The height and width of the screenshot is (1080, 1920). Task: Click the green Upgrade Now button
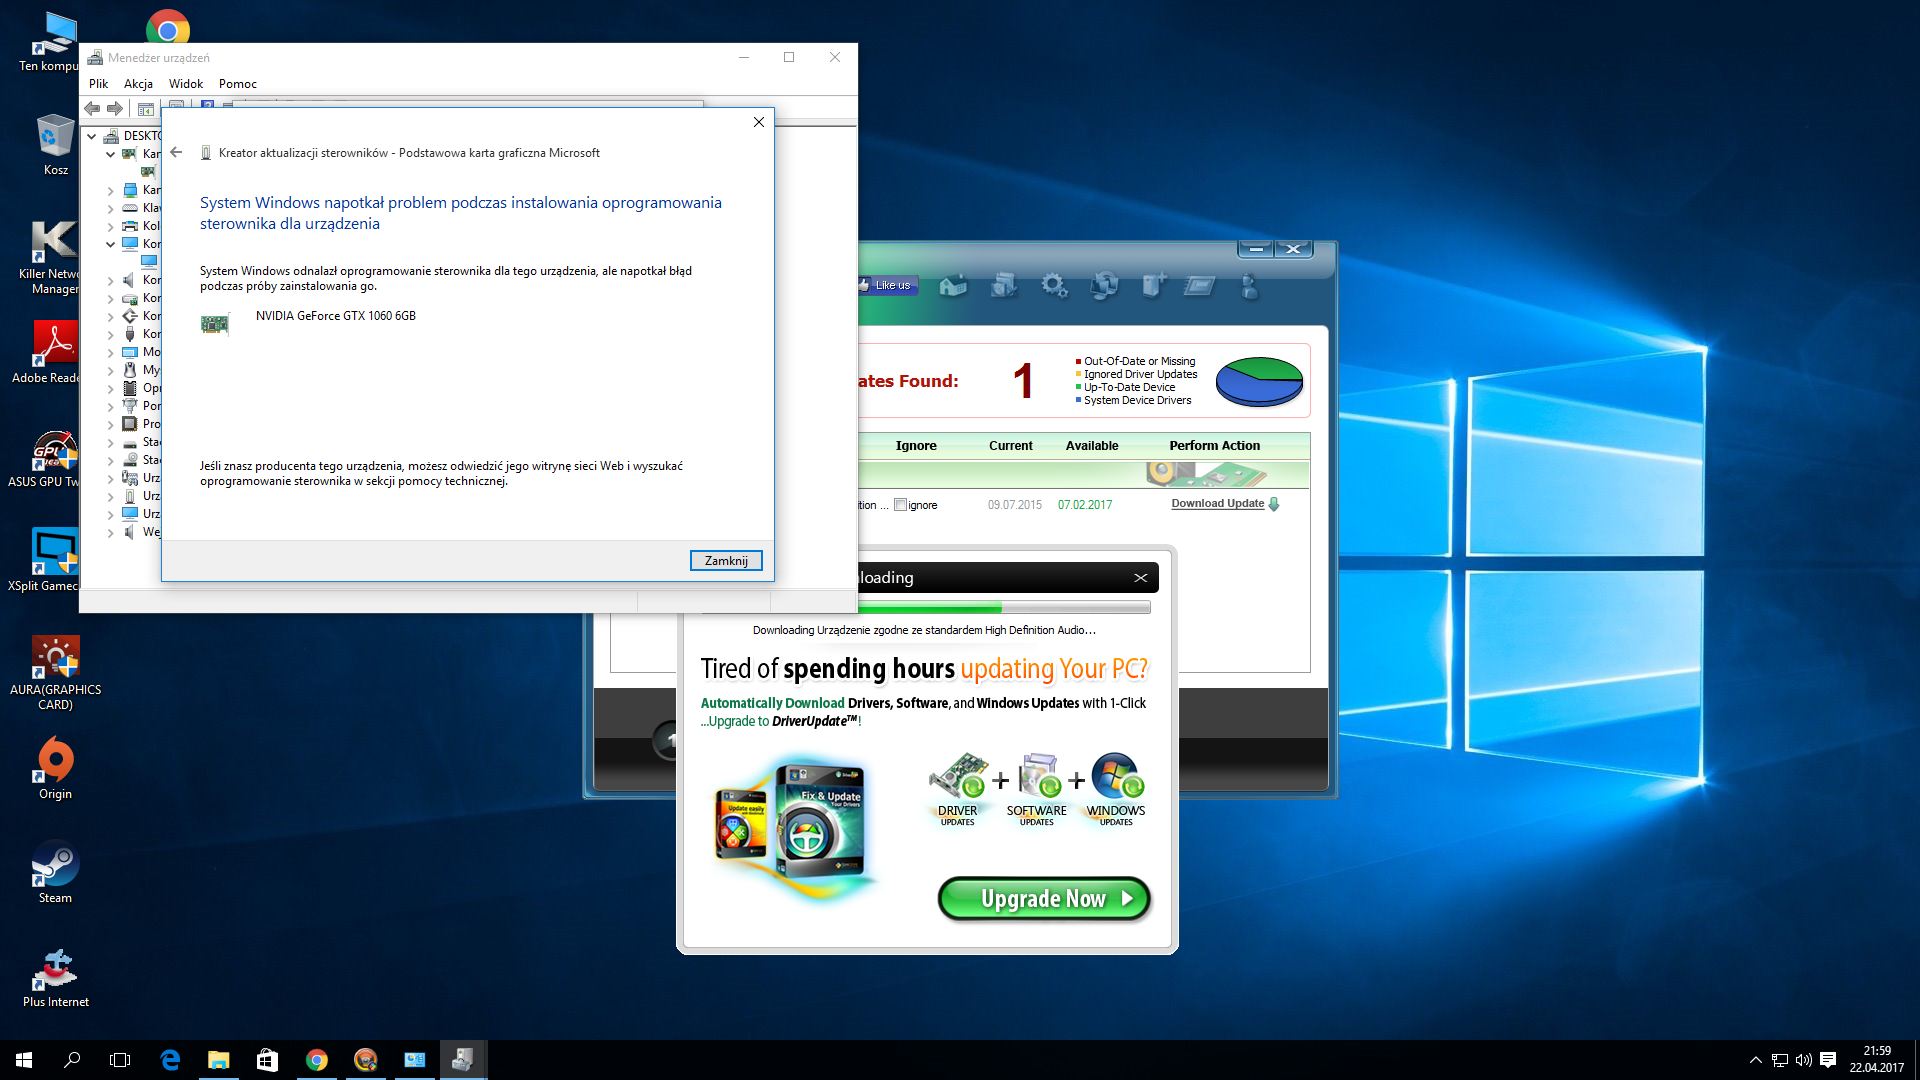(1044, 898)
